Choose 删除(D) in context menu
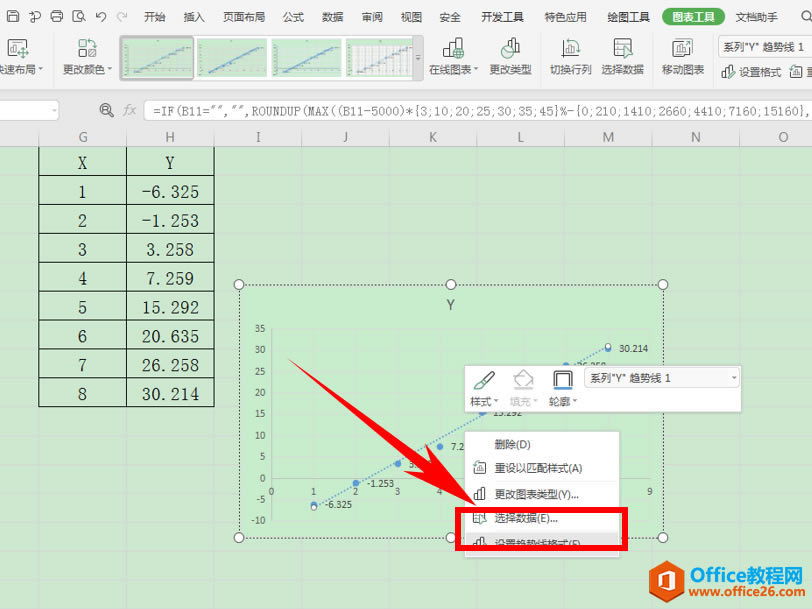This screenshot has width=812, height=609. [542, 444]
